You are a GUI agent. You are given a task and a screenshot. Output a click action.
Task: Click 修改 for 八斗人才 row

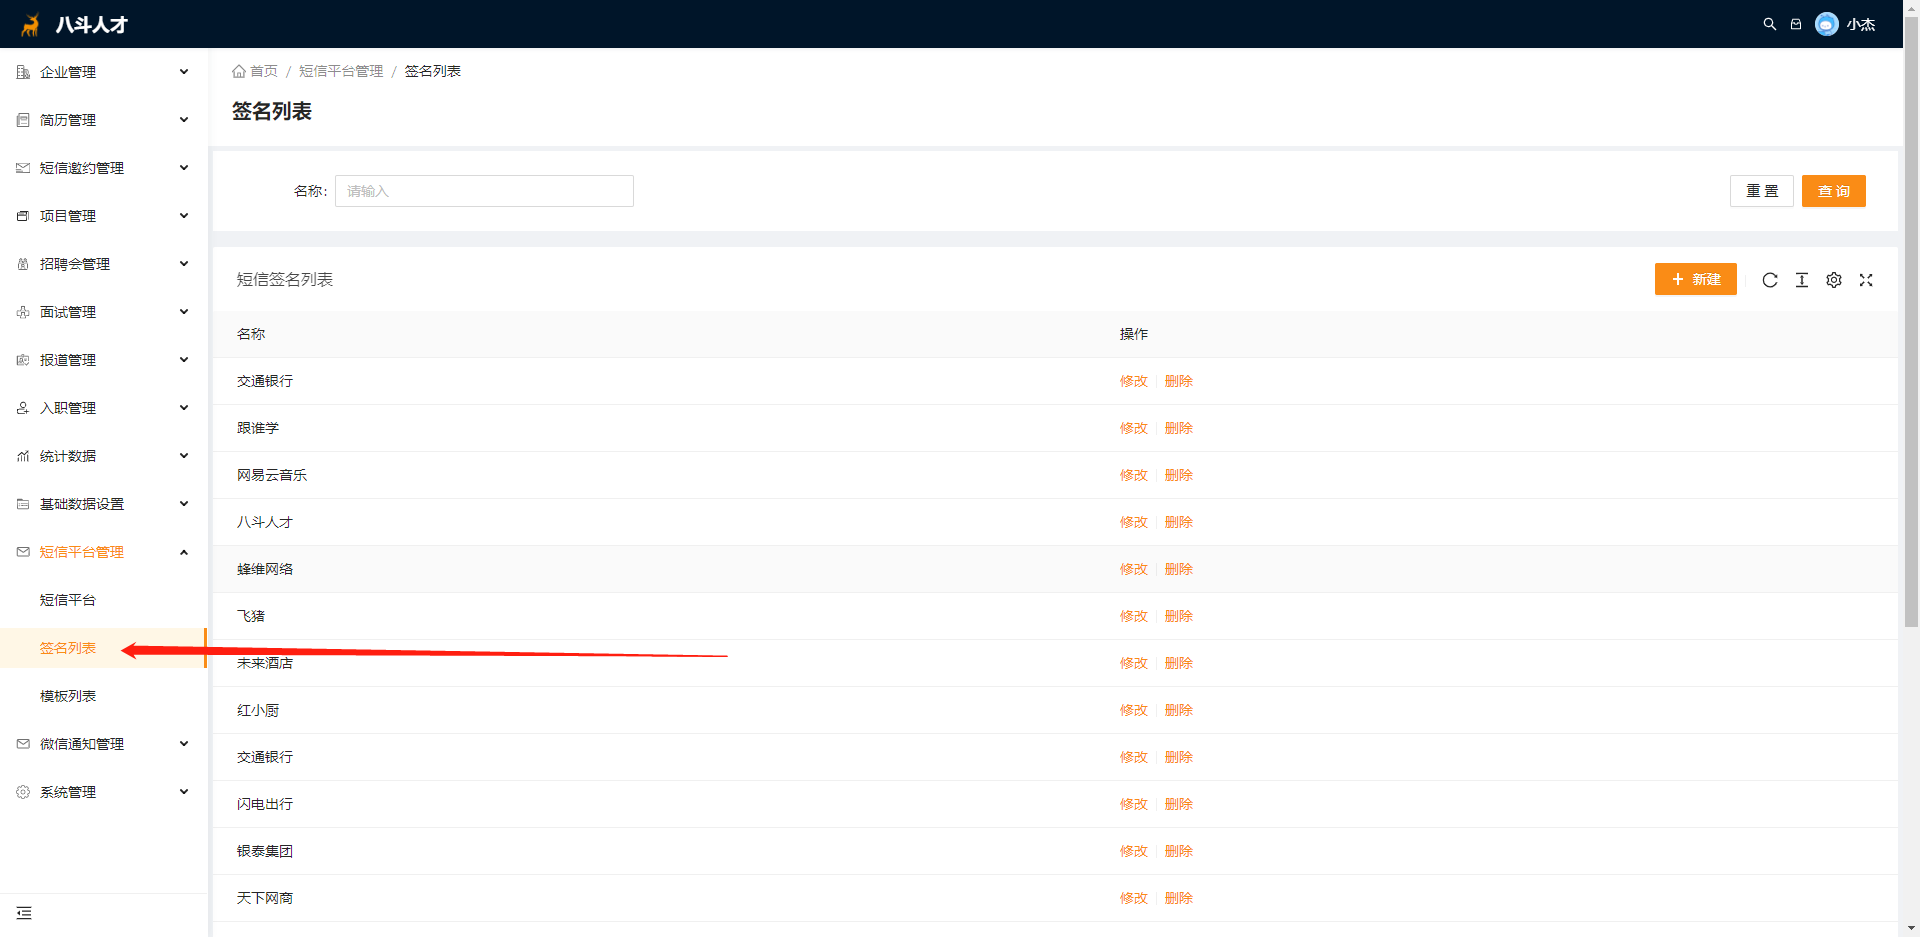[1134, 522]
